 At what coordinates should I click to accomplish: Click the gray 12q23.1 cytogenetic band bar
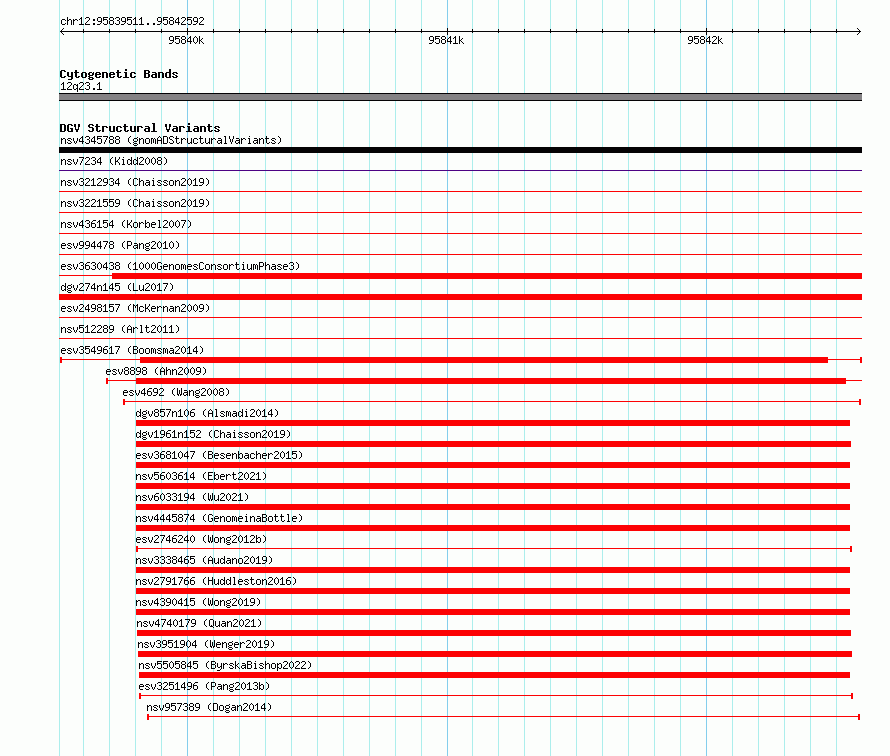click(x=460, y=97)
